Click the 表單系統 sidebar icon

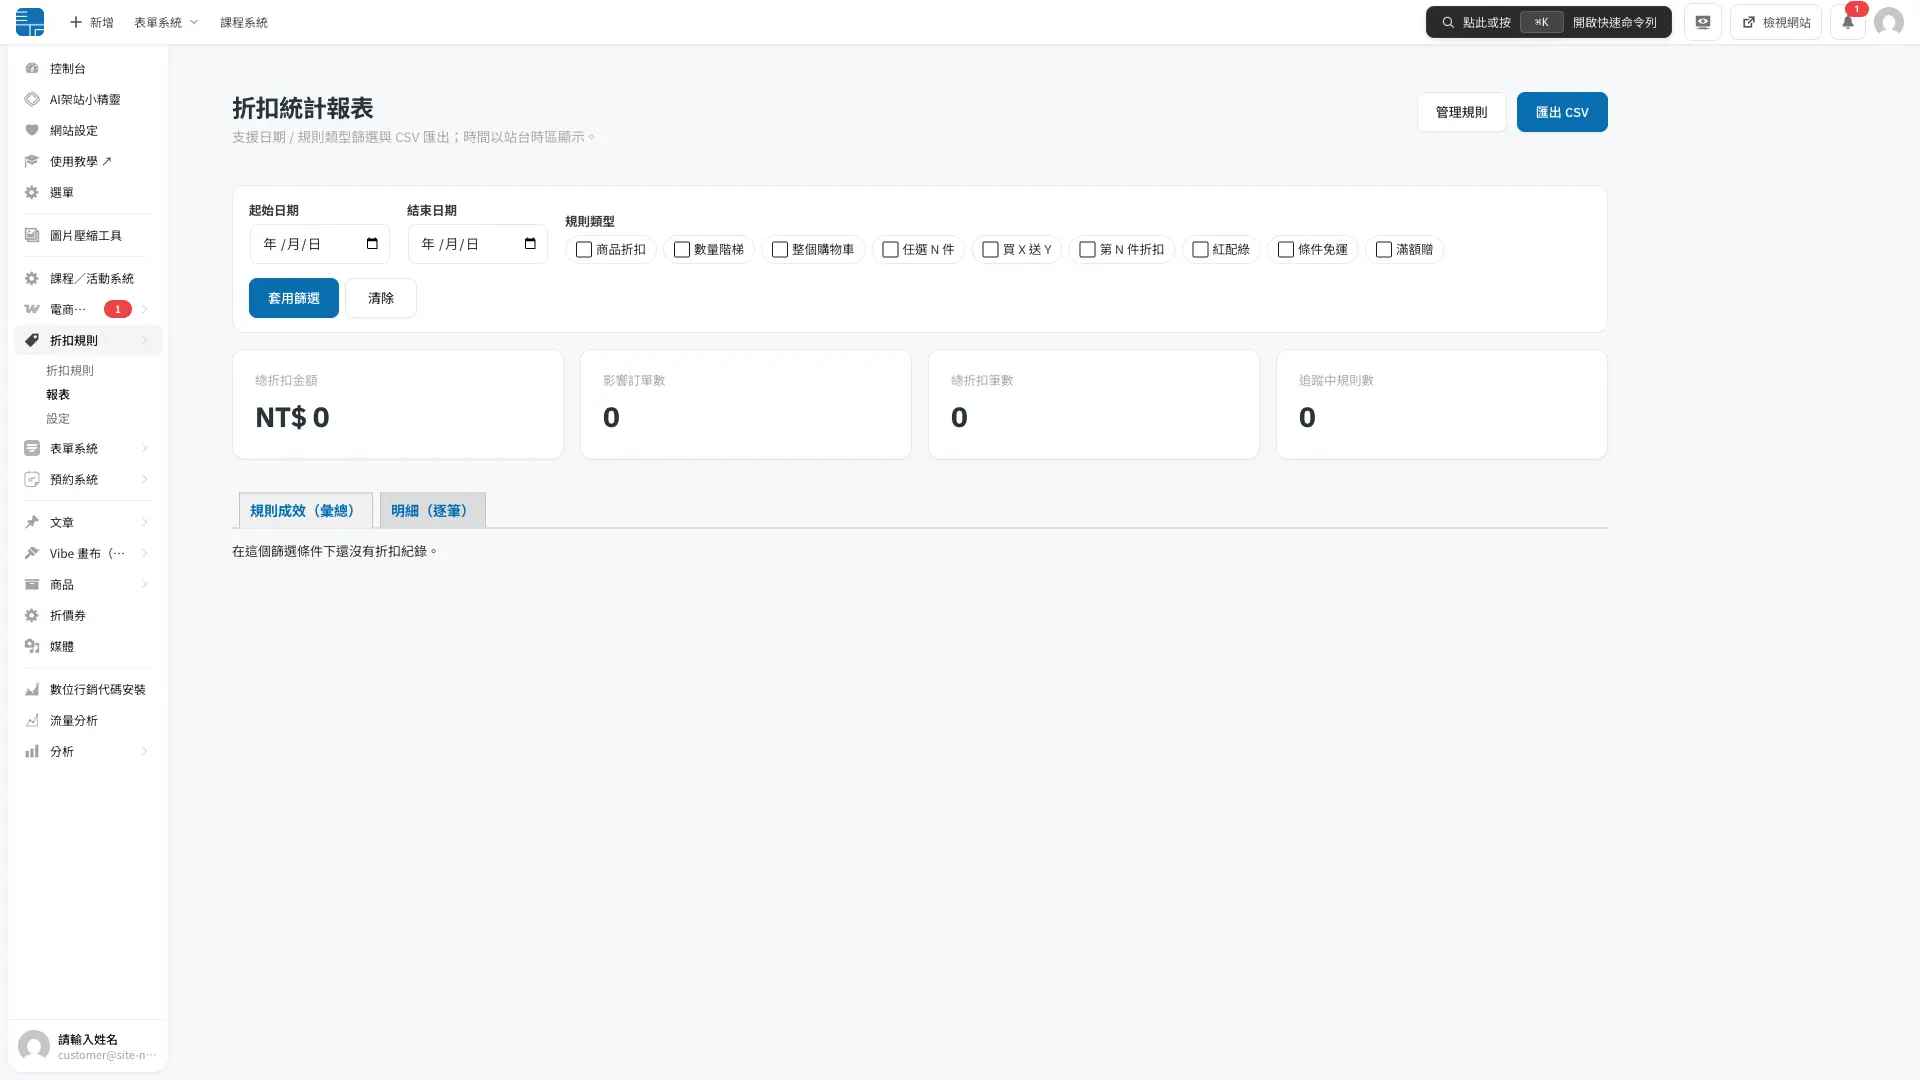32,448
